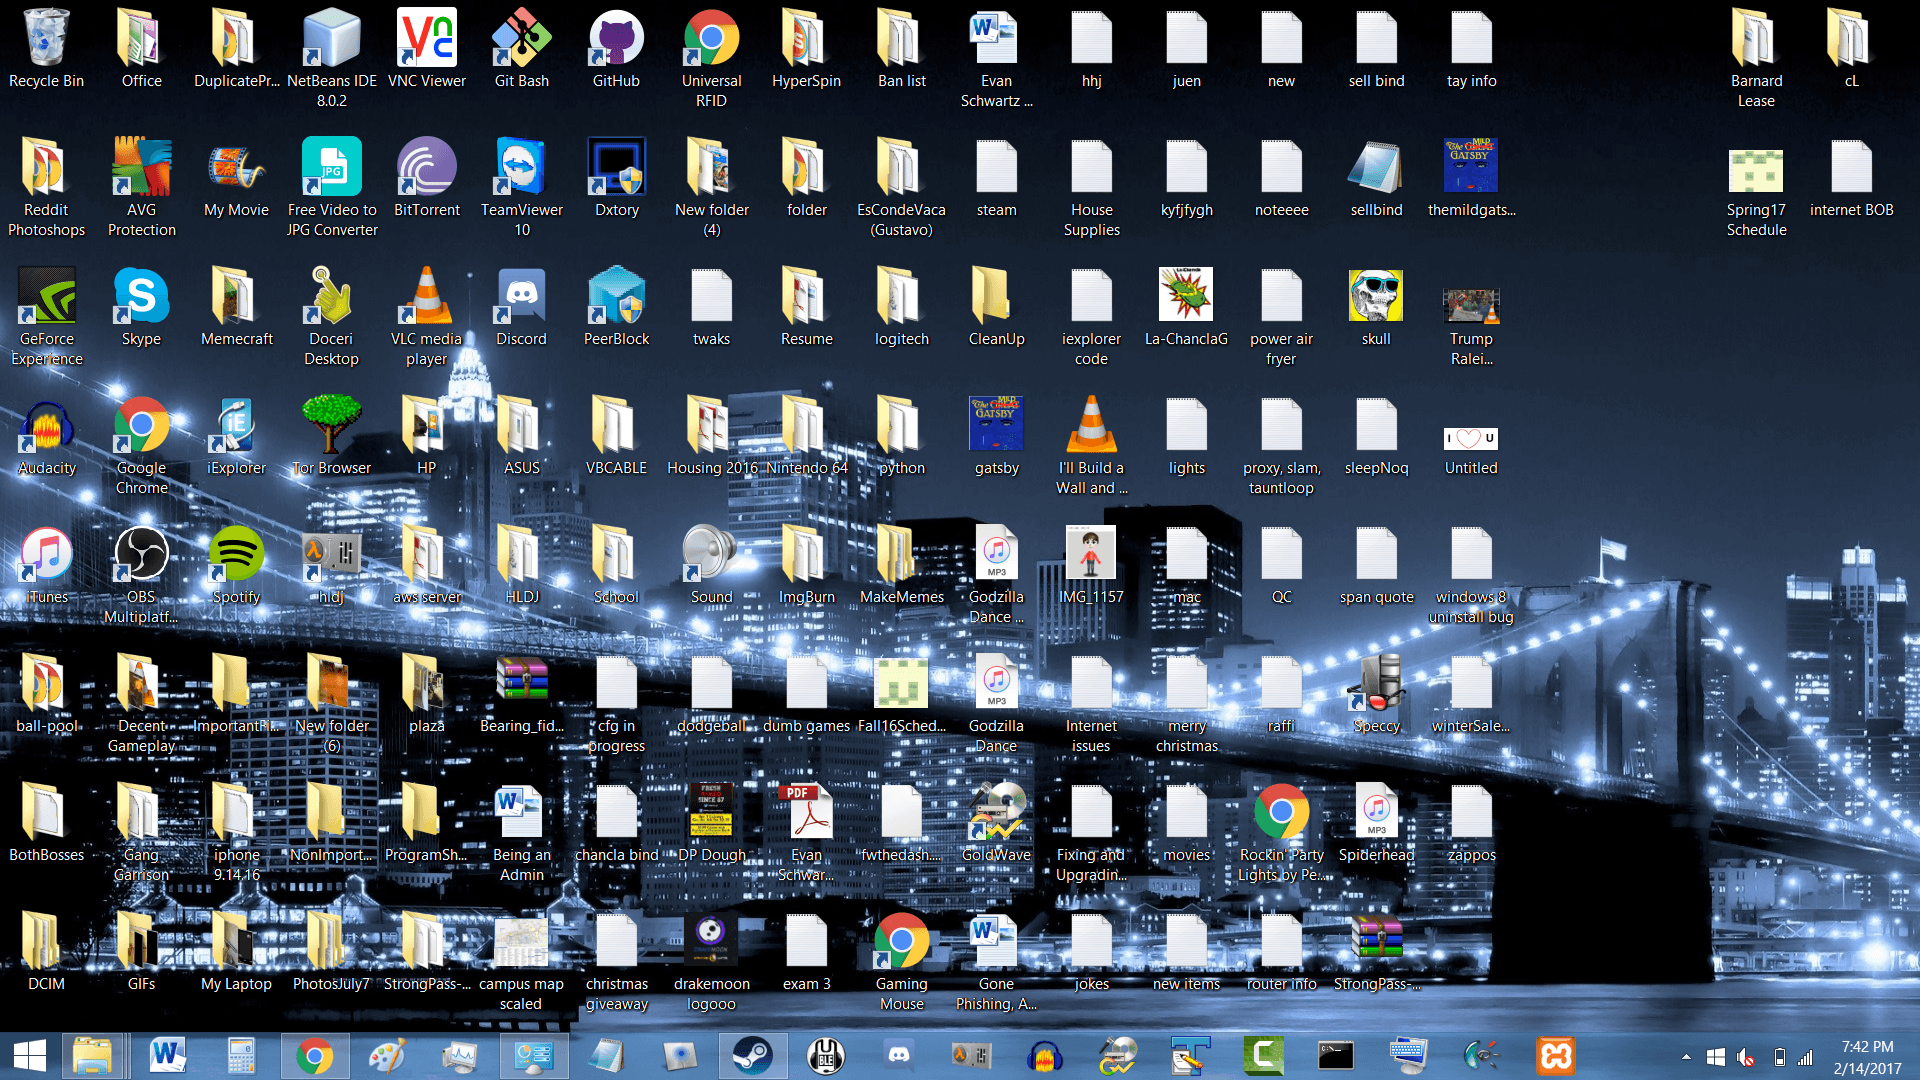1920x1080 pixels.
Task: Open the Recycle Bin
Action: (x=46, y=40)
